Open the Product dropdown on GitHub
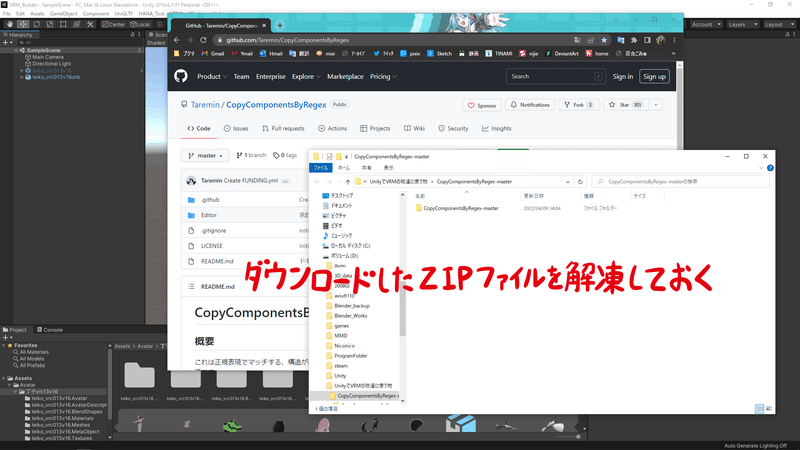The width and height of the screenshot is (800, 450). tap(212, 77)
